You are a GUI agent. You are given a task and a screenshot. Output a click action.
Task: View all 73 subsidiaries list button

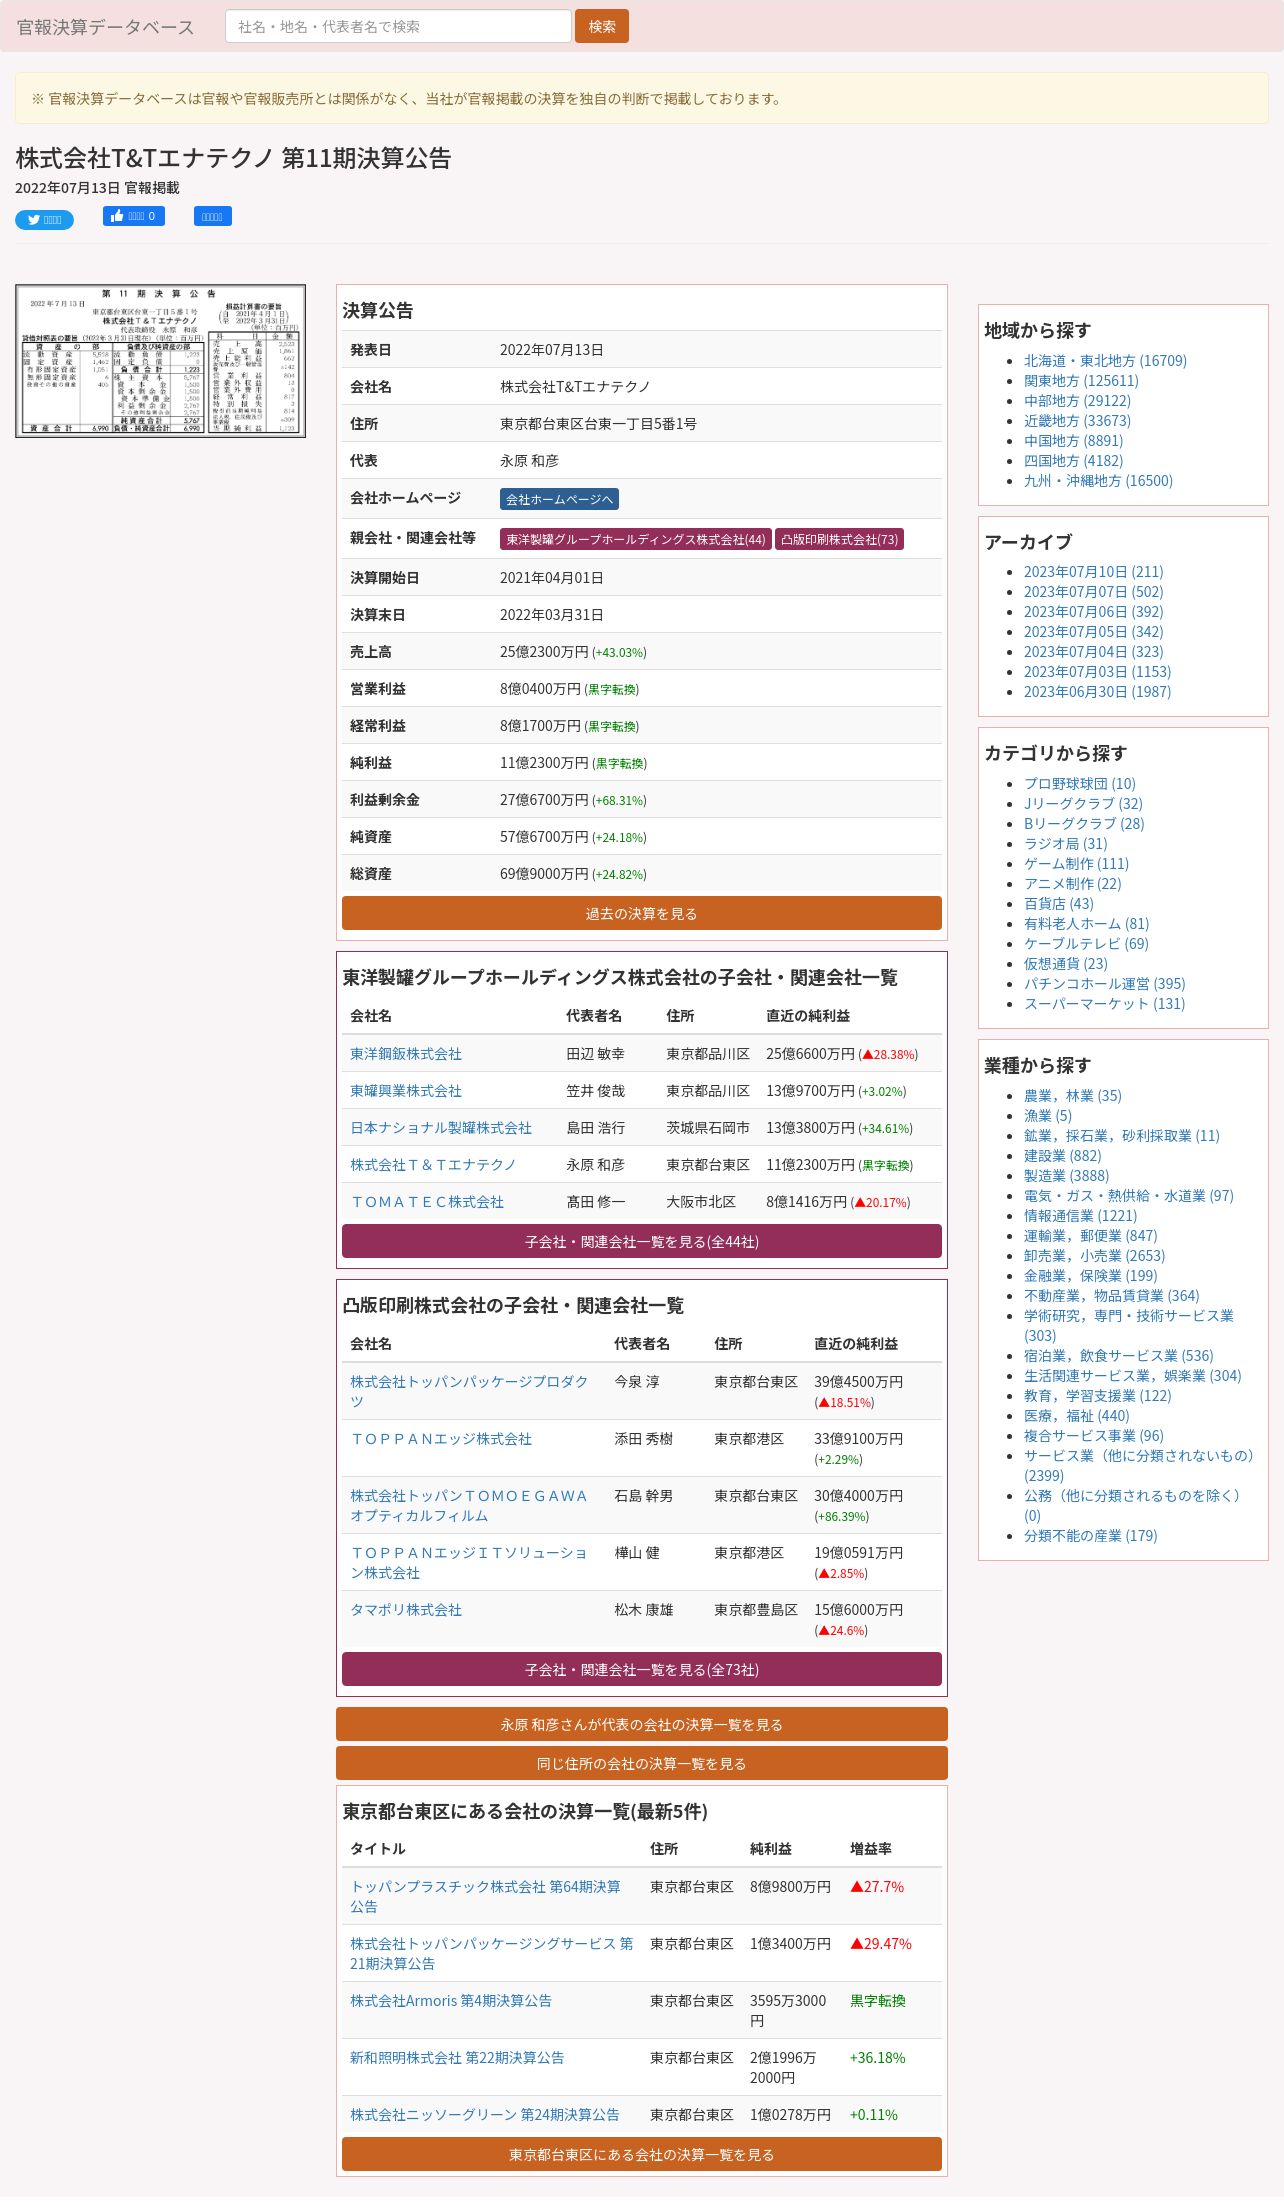(642, 1669)
